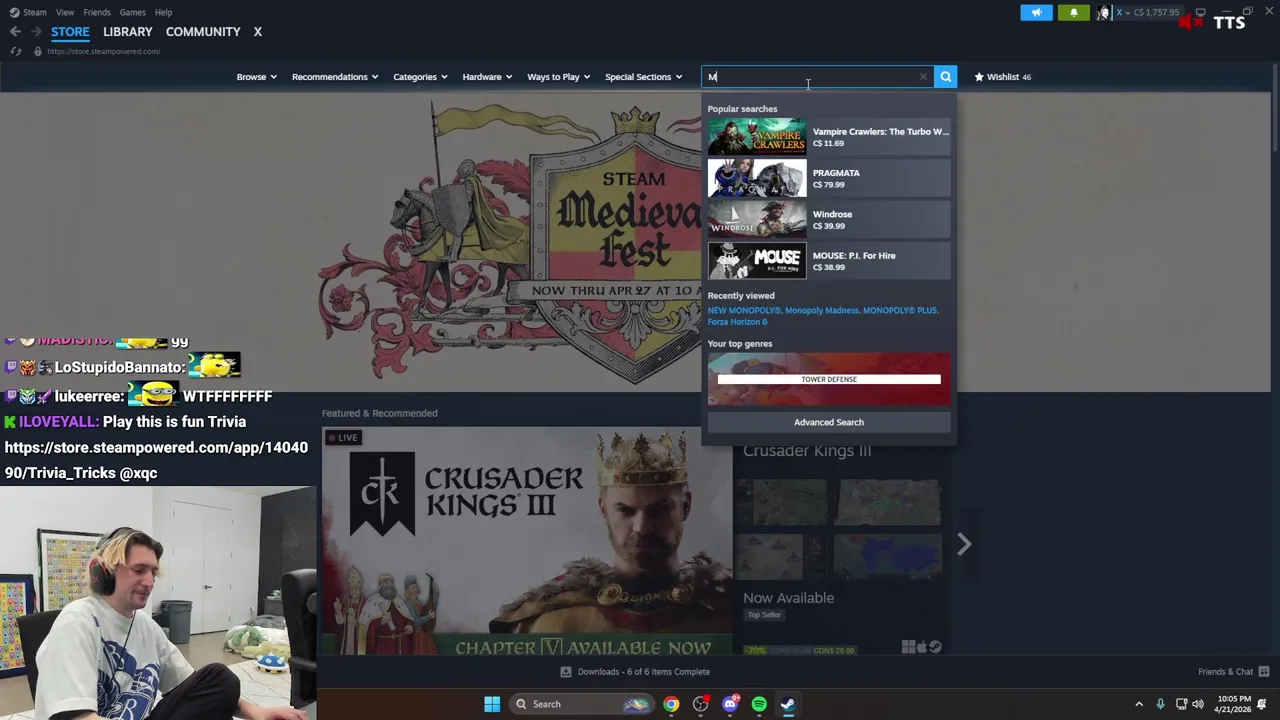Click the Steam icon in the taskbar
The image size is (1280, 720).
788,704
